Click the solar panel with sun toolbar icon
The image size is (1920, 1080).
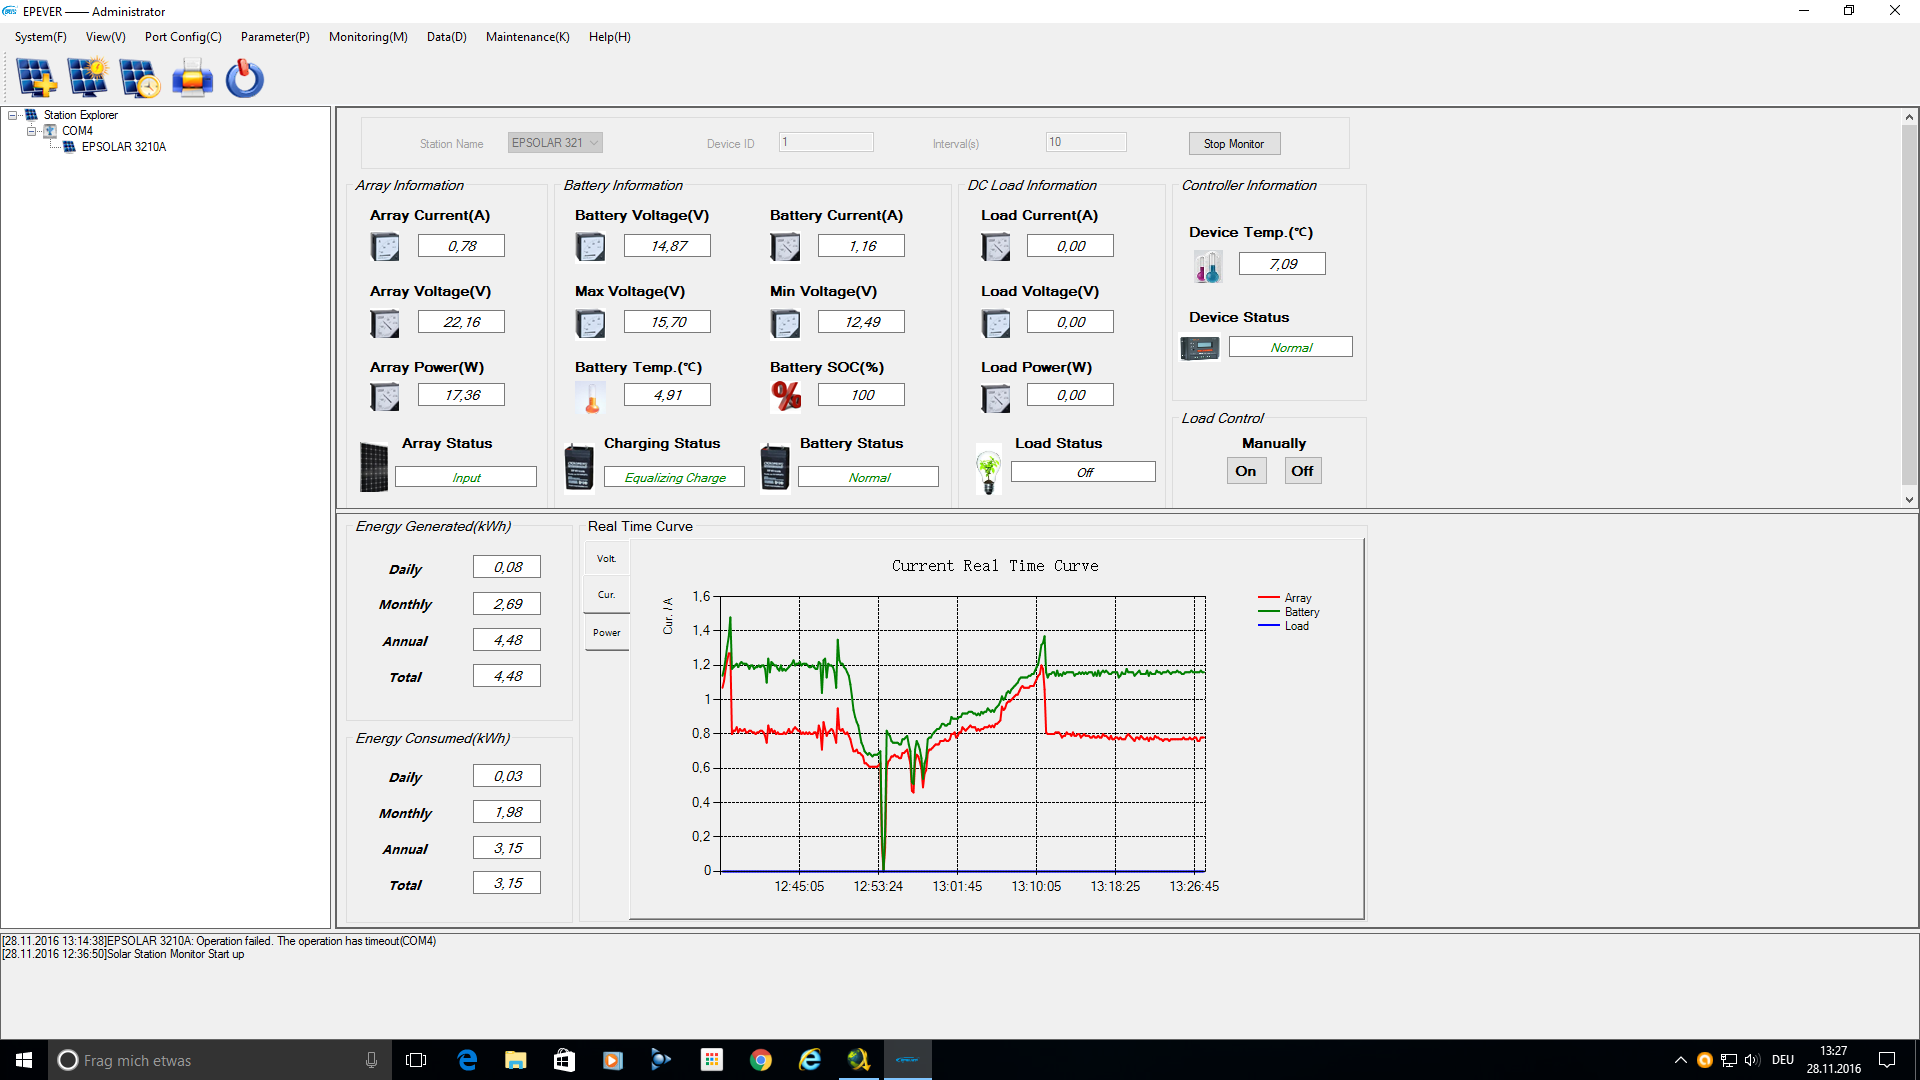click(x=88, y=78)
